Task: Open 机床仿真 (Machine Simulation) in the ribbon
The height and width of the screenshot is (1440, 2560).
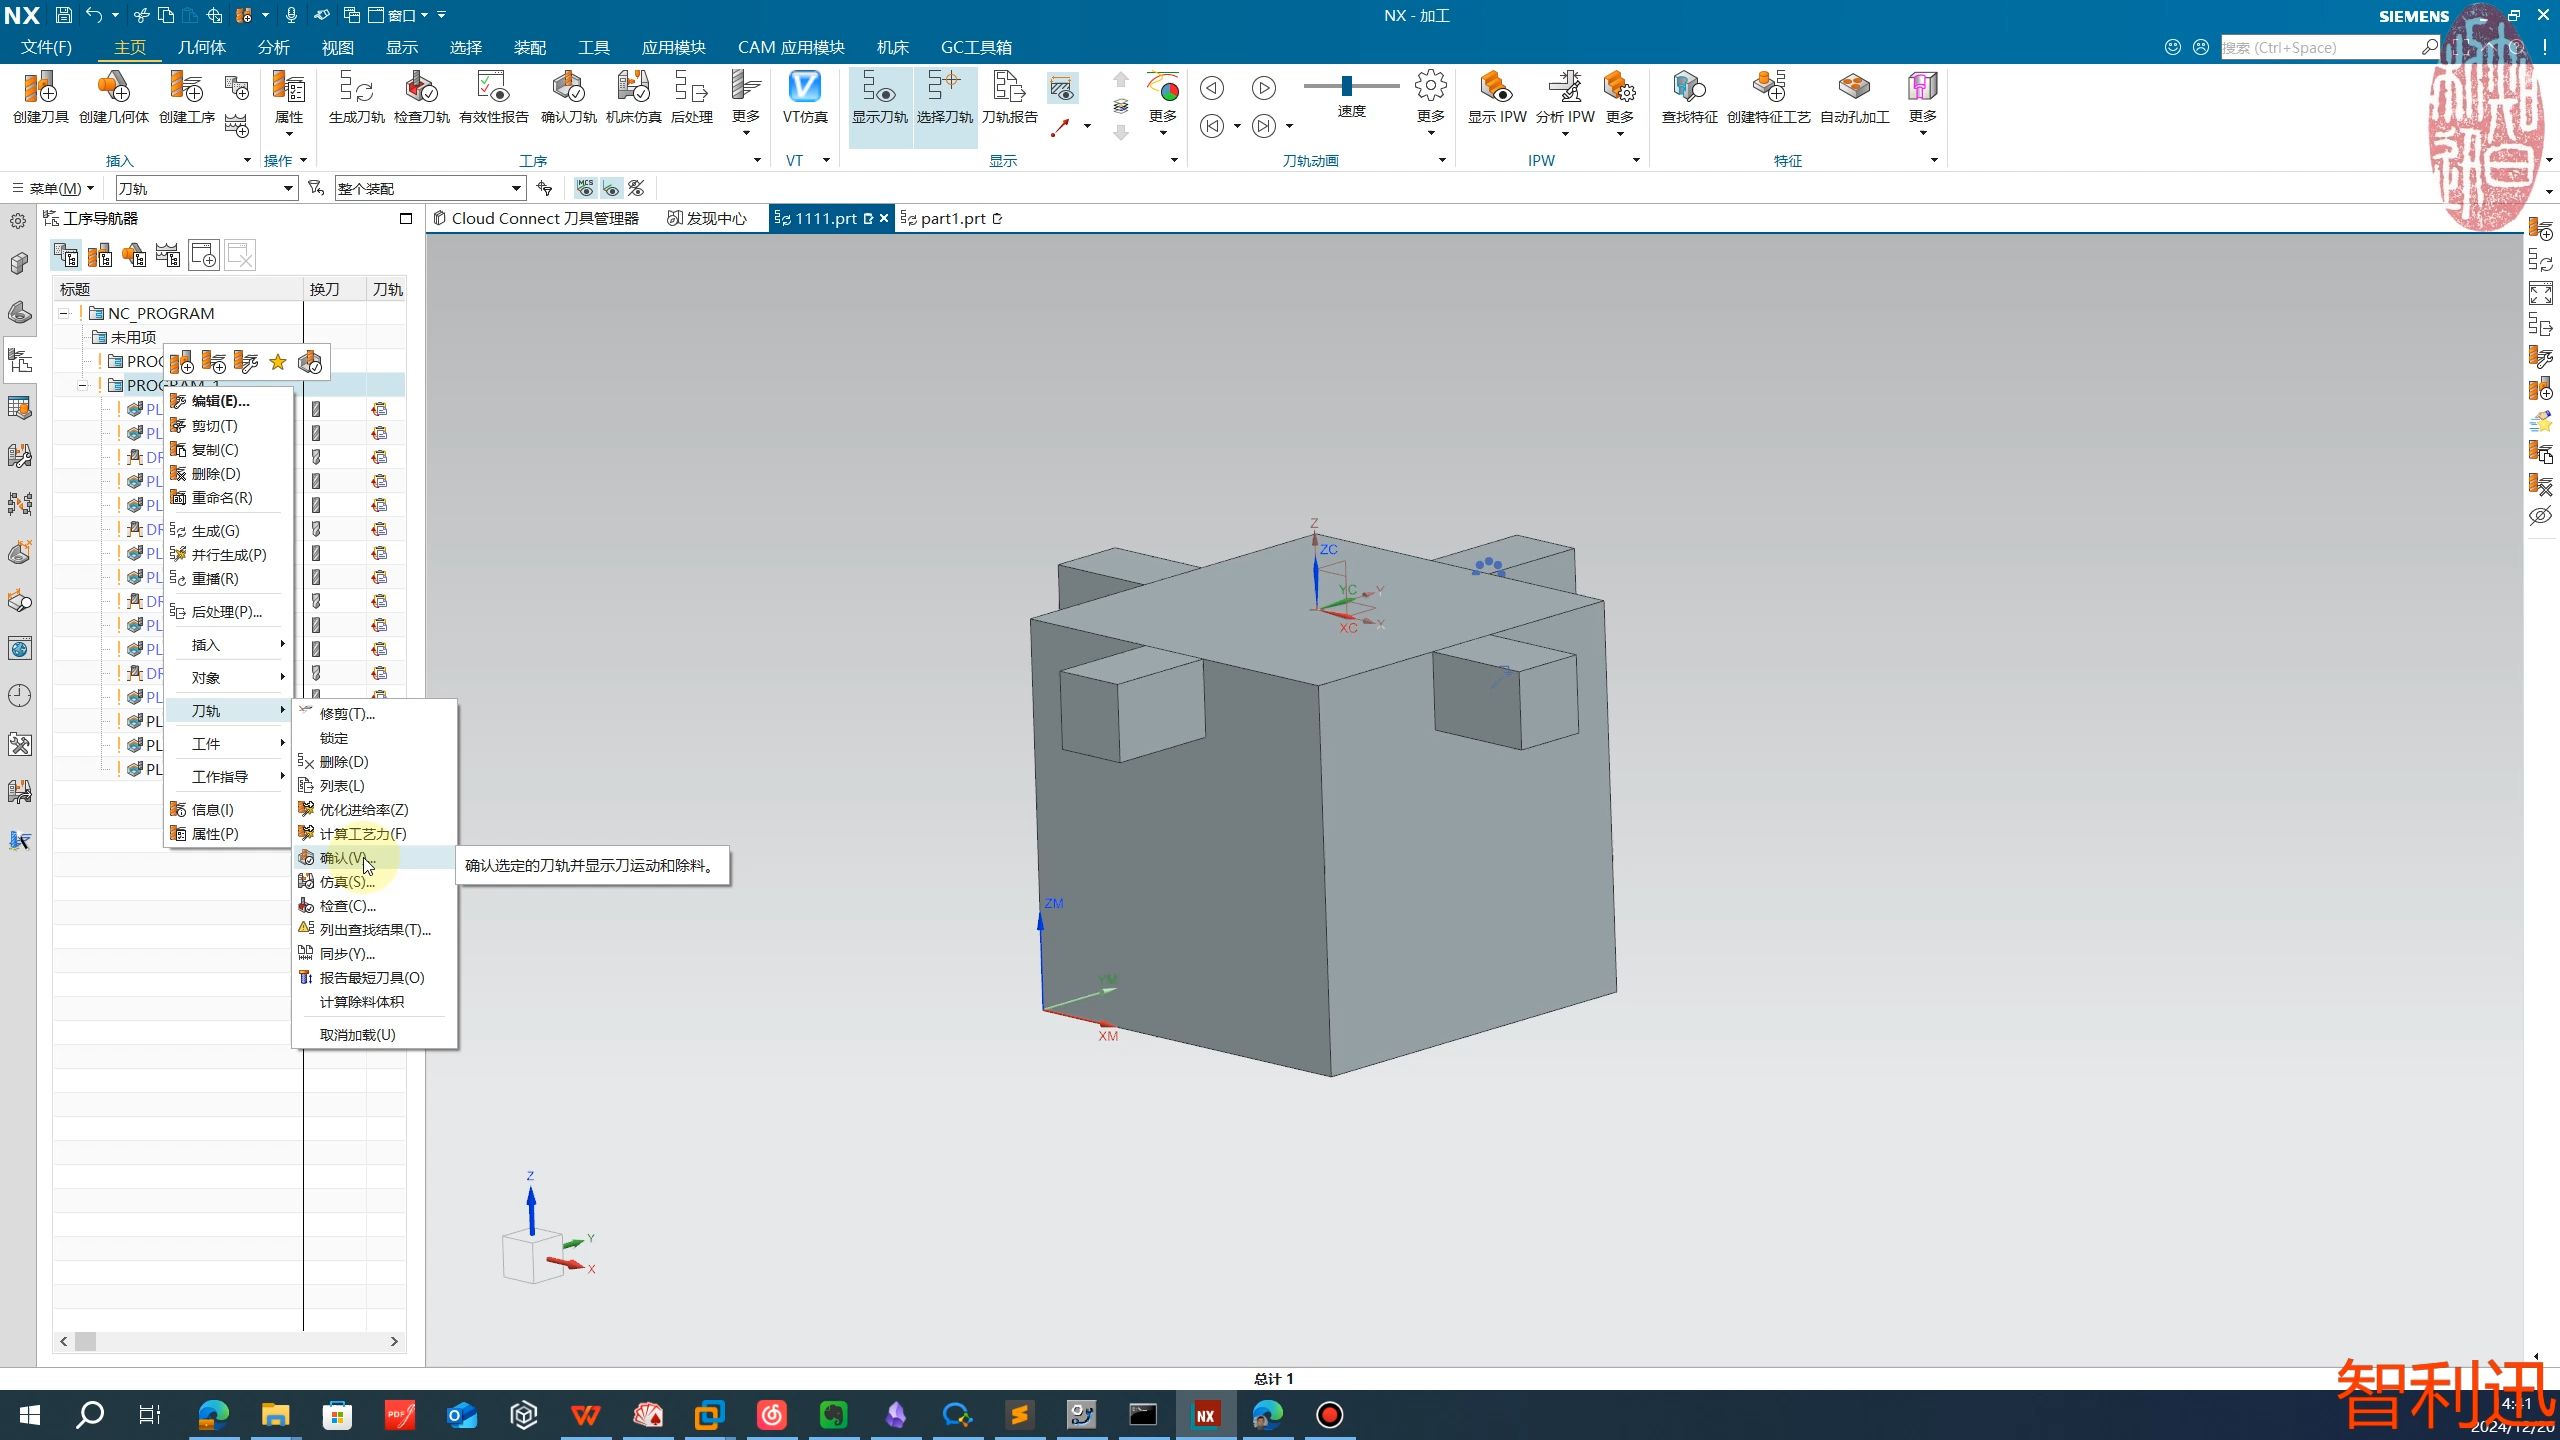Action: (x=633, y=90)
